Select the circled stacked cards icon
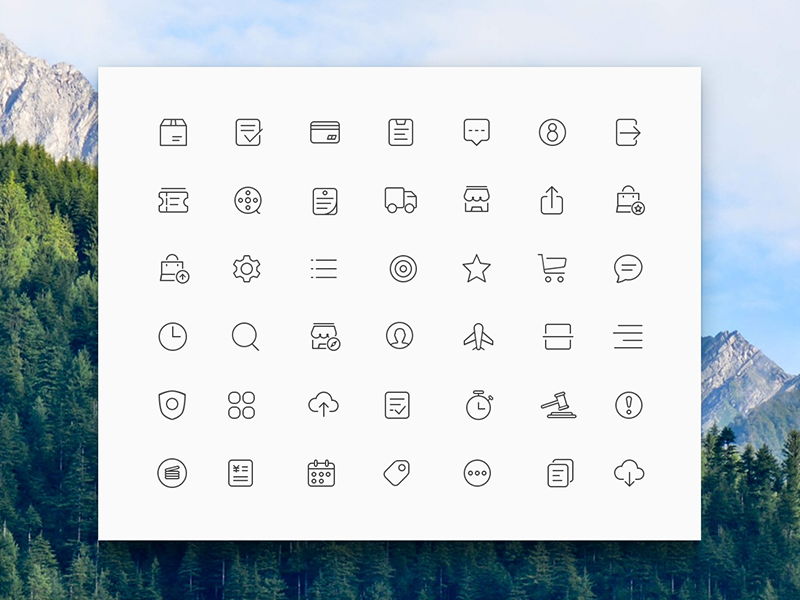 click(172, 473)
